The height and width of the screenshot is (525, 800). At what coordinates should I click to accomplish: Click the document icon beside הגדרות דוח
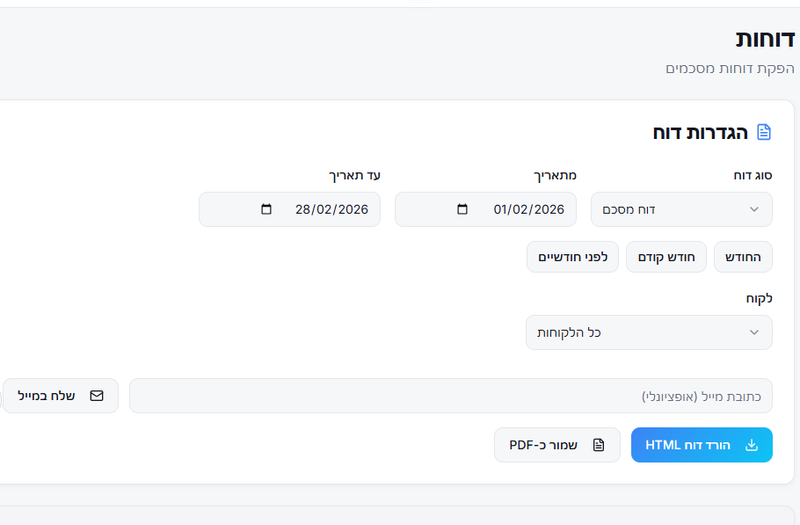pyautogui.click(x=764, y=132)
